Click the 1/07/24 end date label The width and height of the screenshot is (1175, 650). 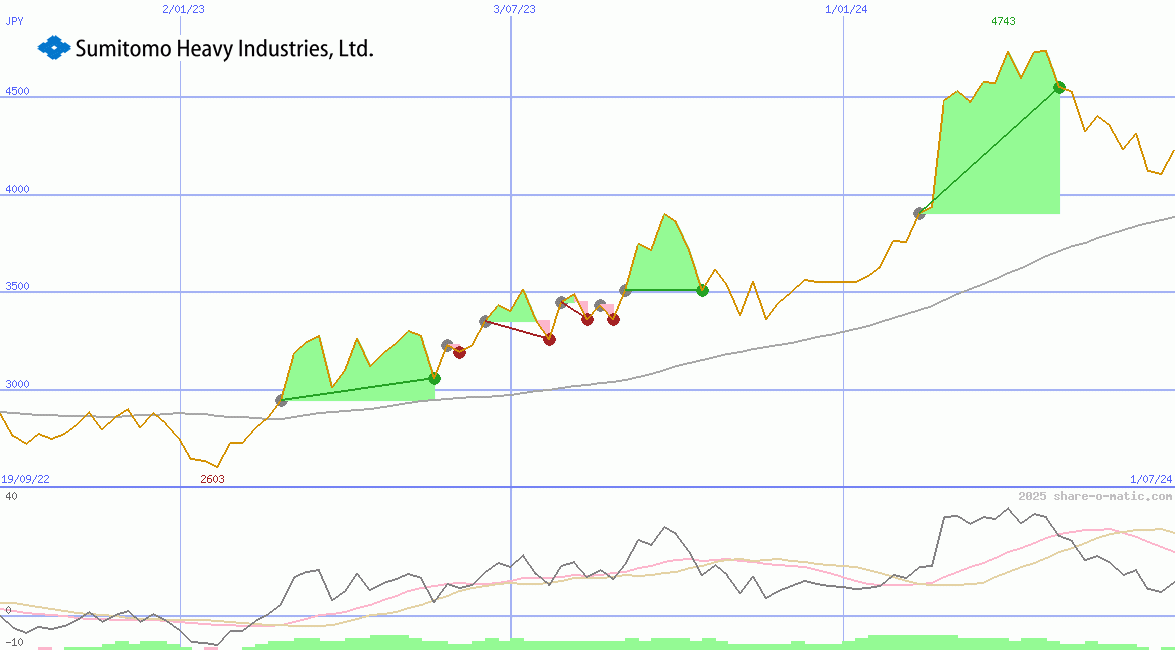[x=1151, y=479]
